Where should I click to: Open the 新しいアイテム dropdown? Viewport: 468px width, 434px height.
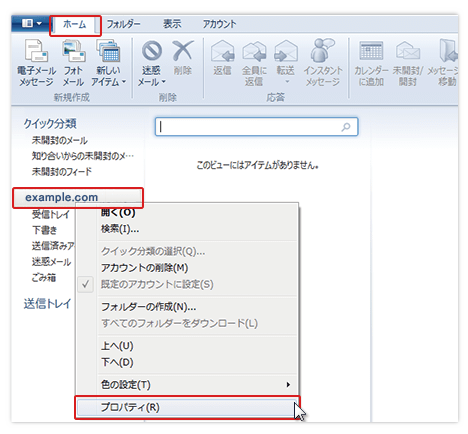[108, 62]
